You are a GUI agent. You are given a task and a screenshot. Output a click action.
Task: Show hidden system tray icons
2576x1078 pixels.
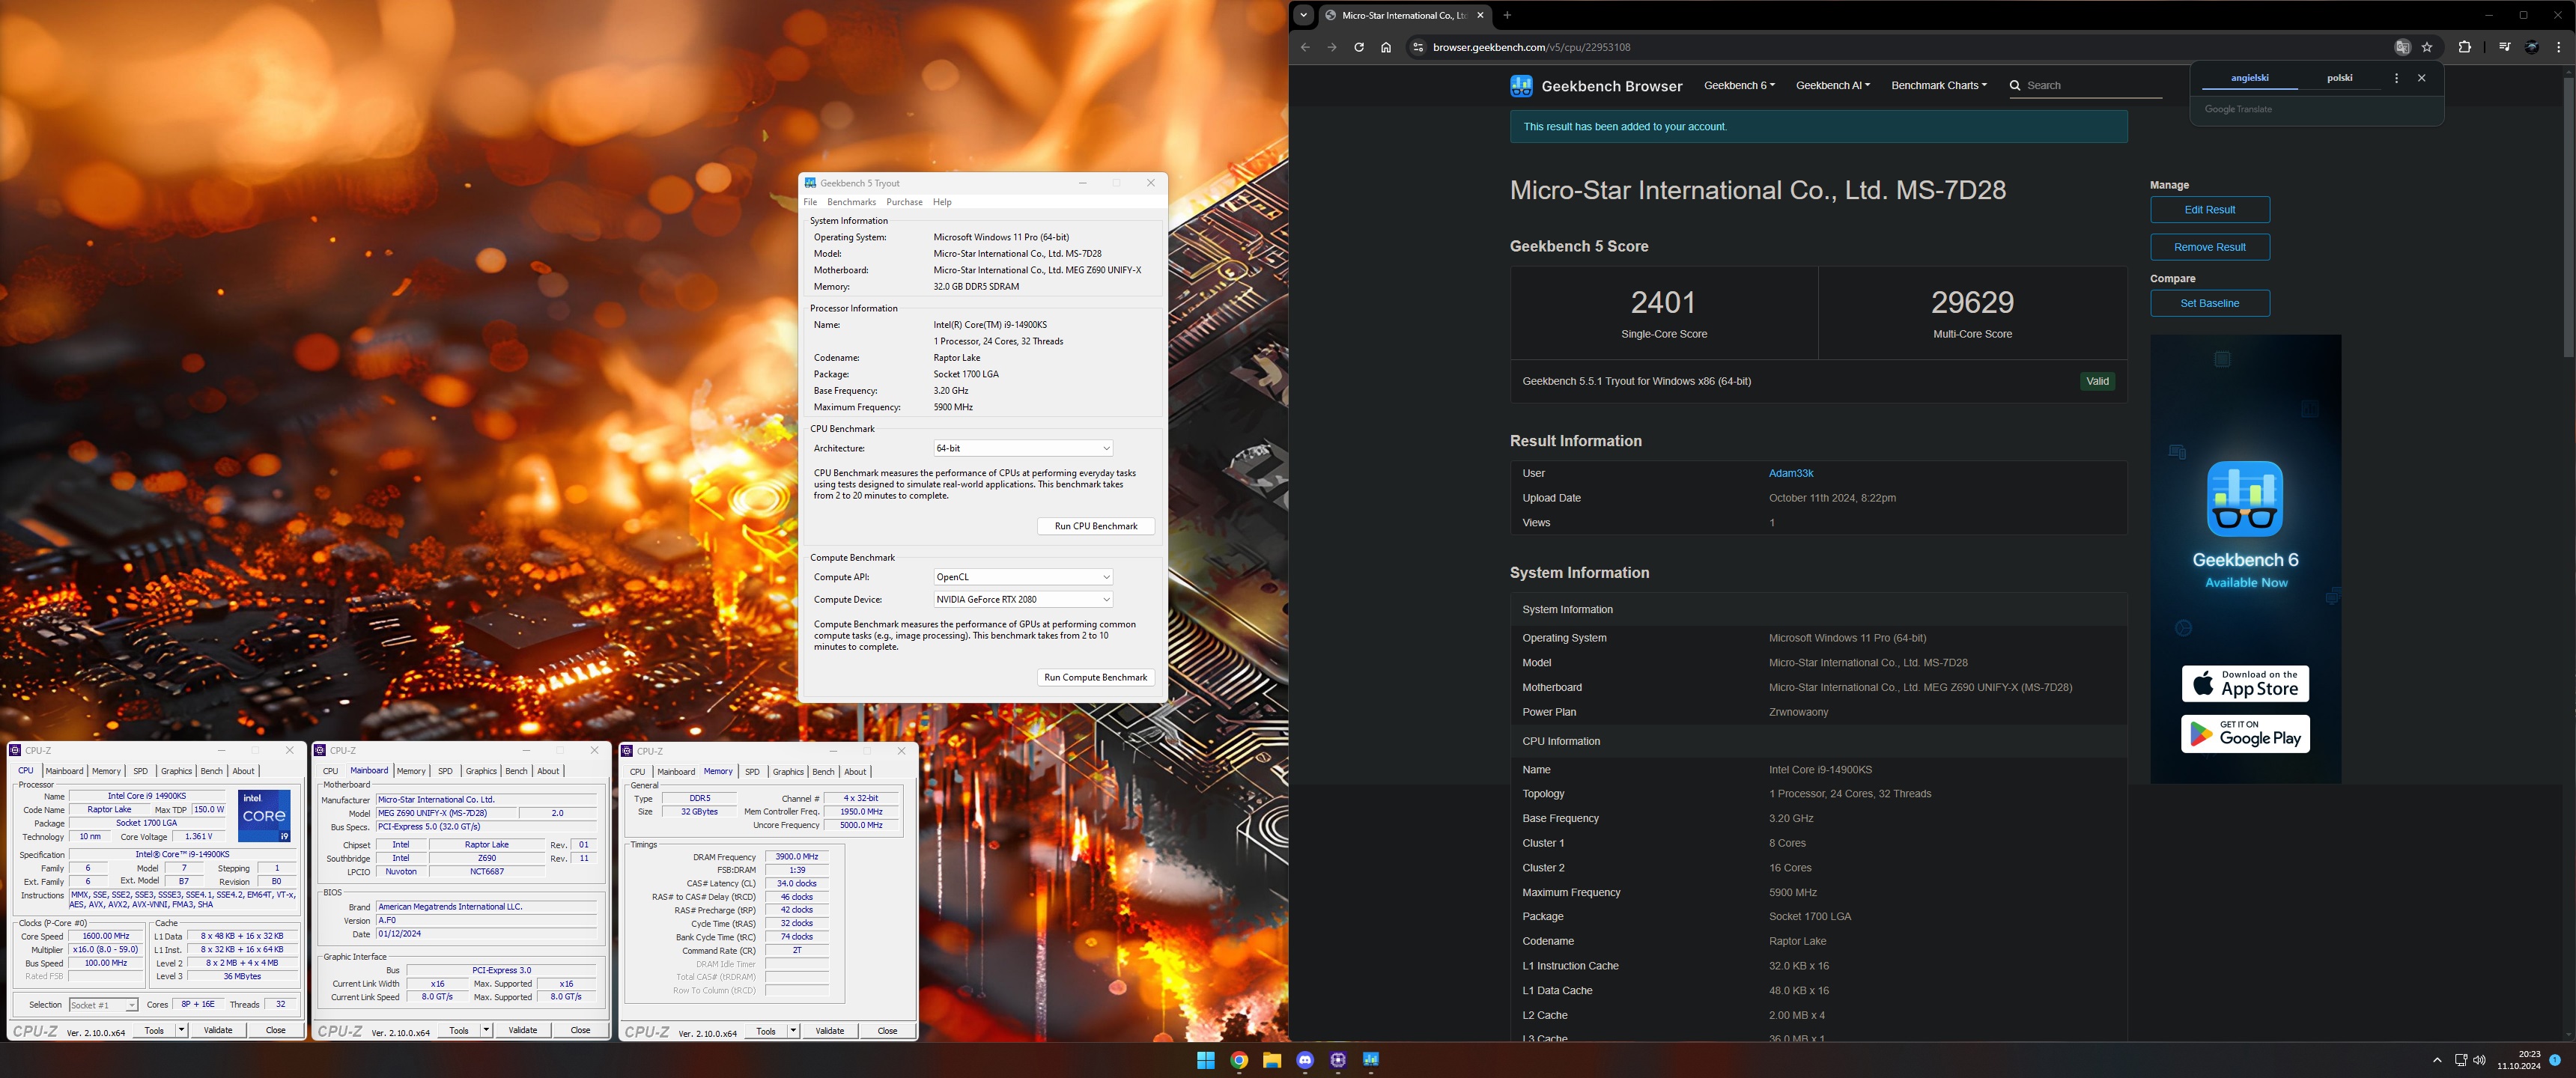(2437, 1060)
